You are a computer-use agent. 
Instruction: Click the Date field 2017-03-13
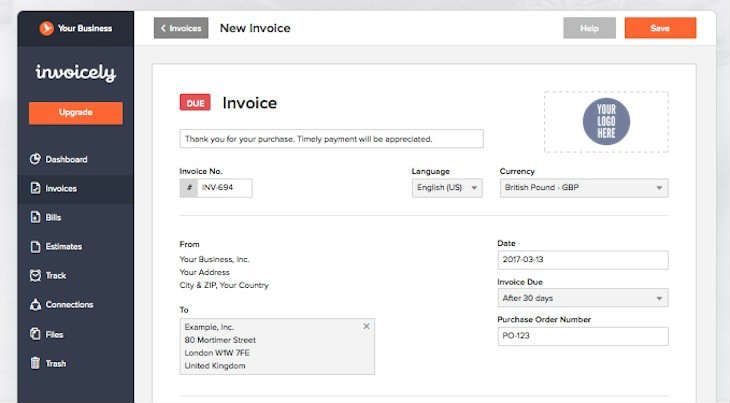(582, 260)
